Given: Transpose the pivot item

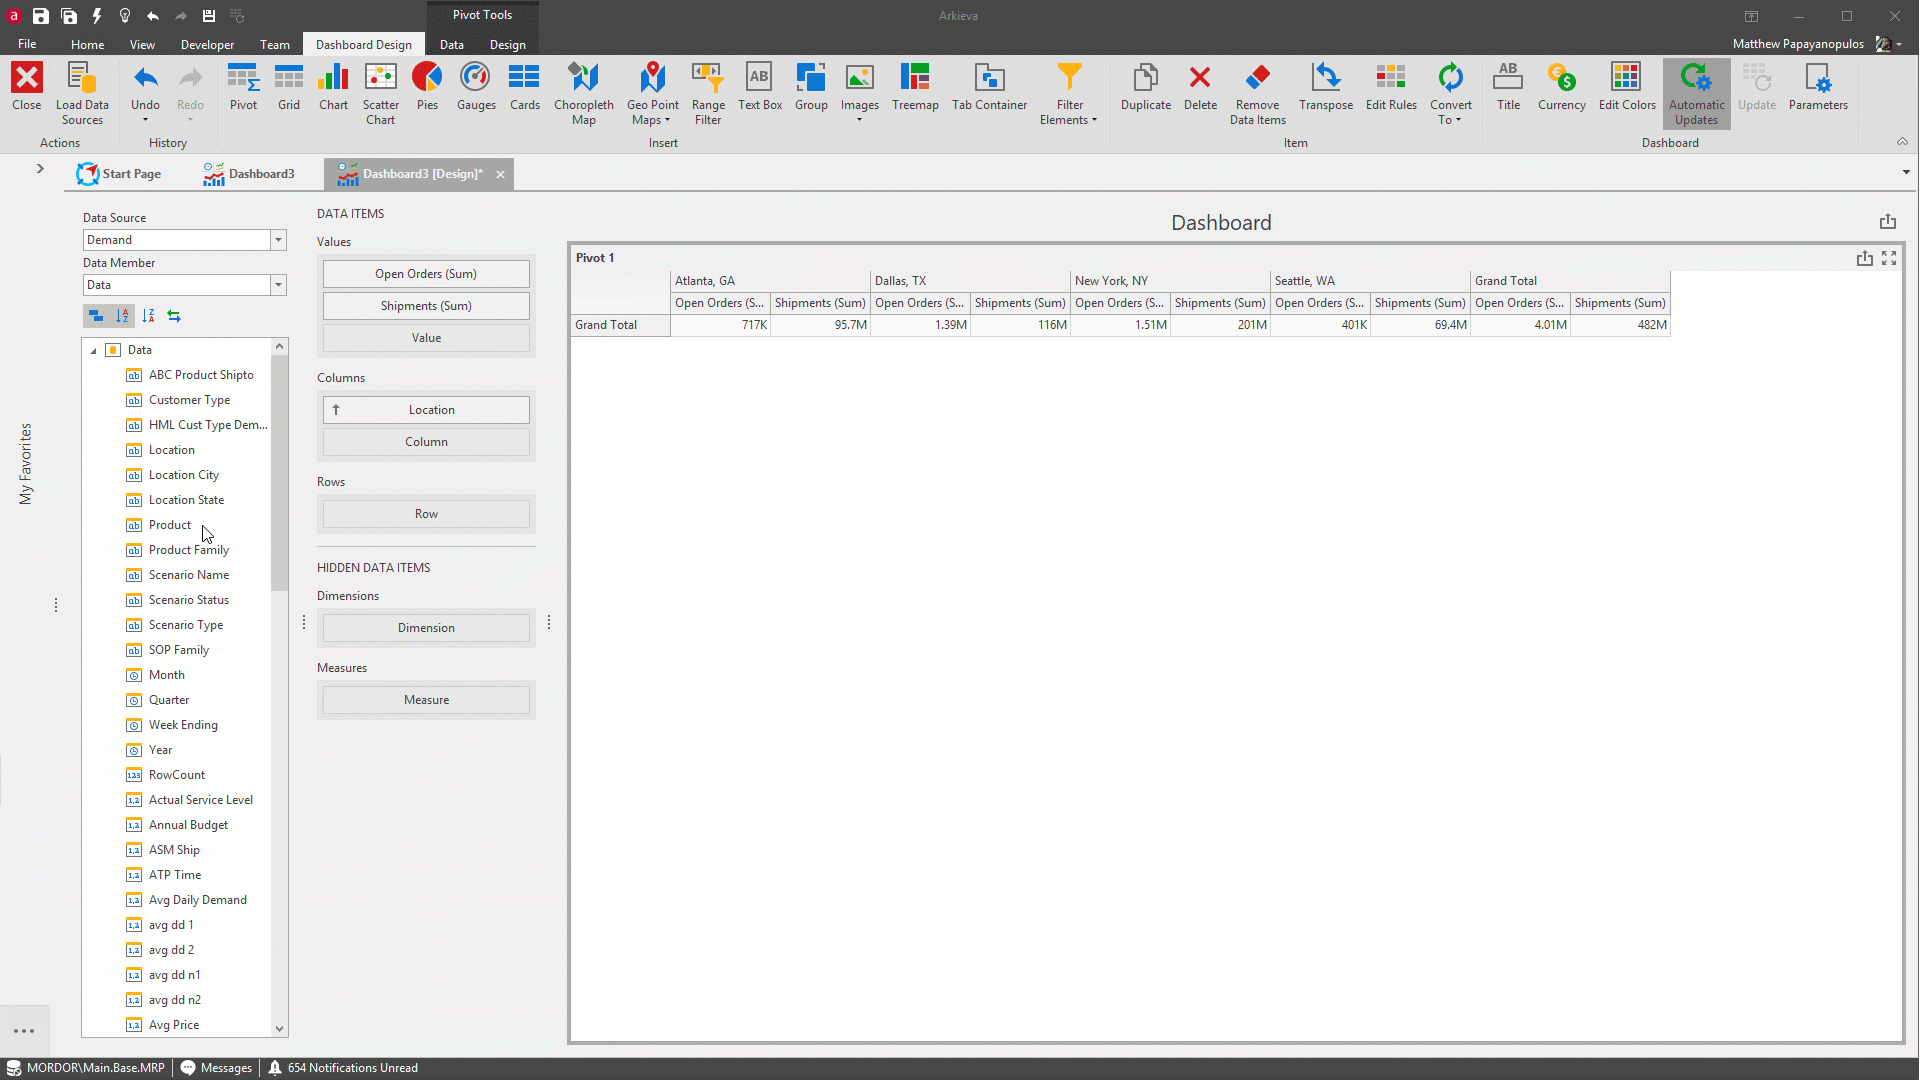Looking at the screenshot, I should click(x=1326, y=87).
